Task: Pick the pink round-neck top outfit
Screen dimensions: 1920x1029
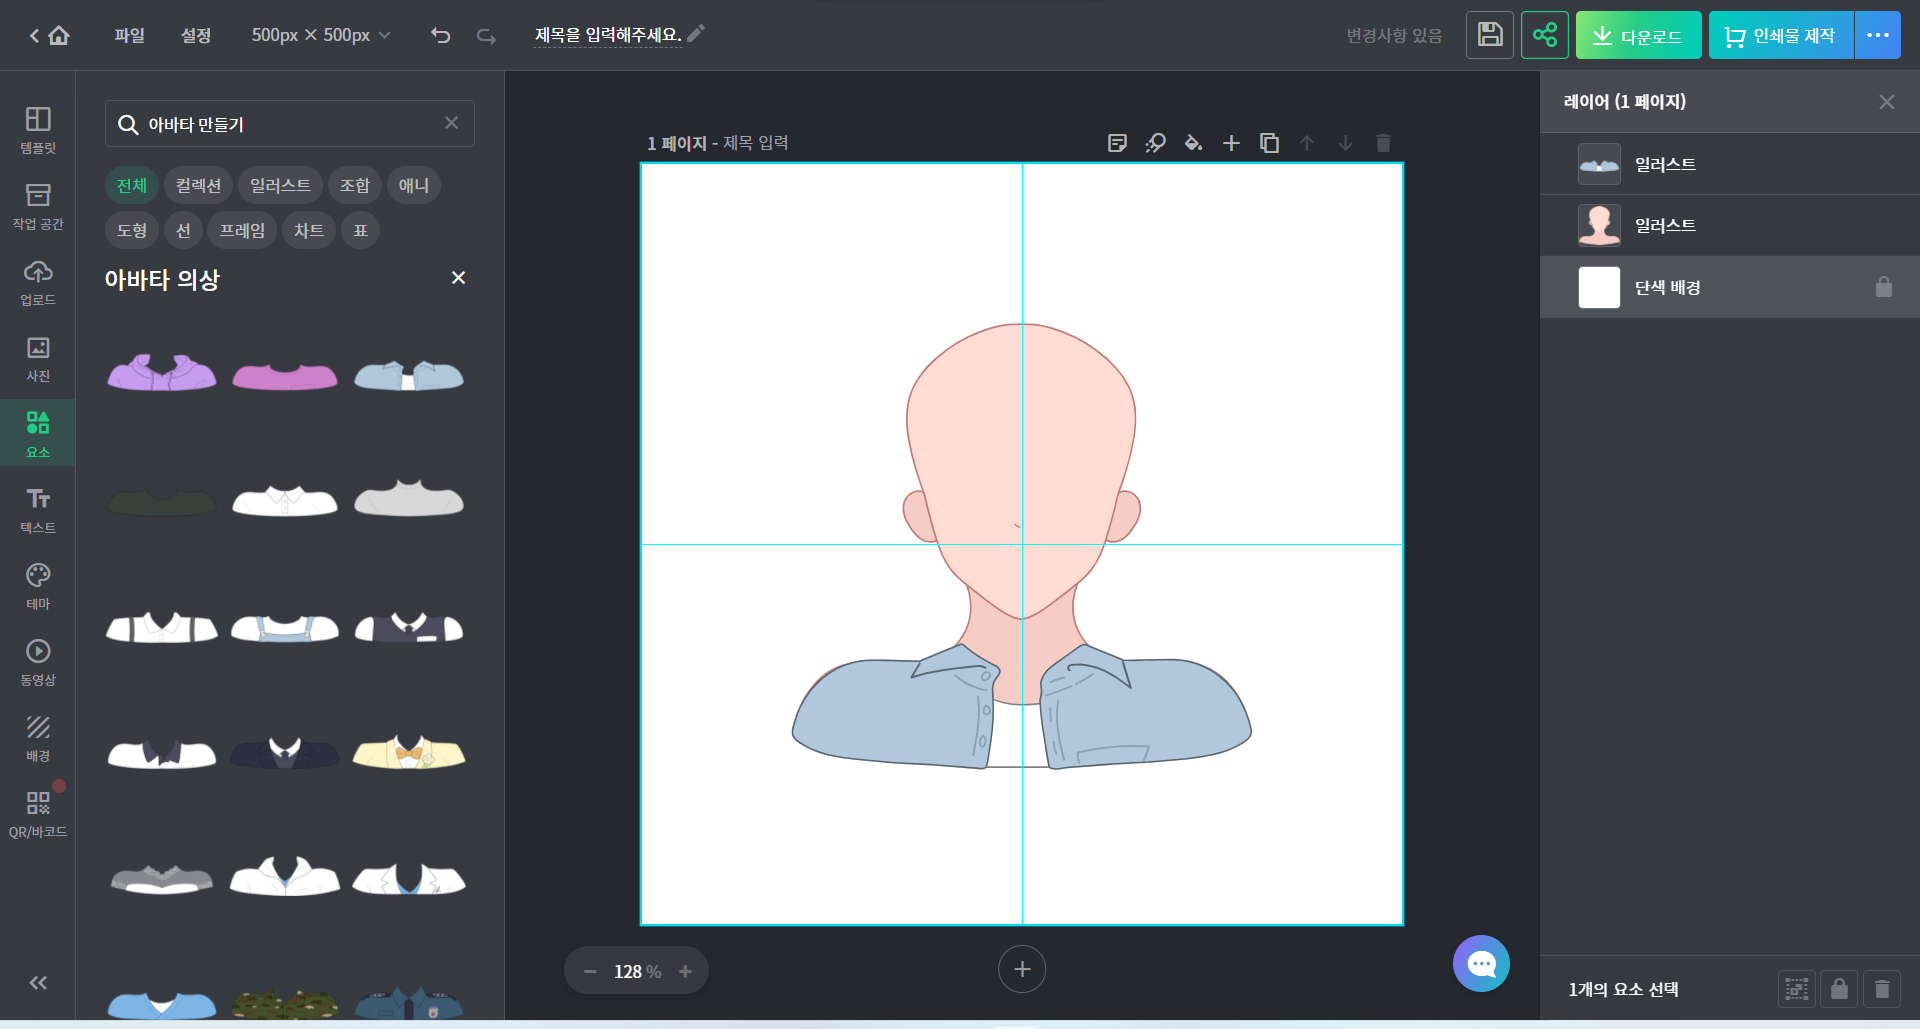Action: coord(285,376)
